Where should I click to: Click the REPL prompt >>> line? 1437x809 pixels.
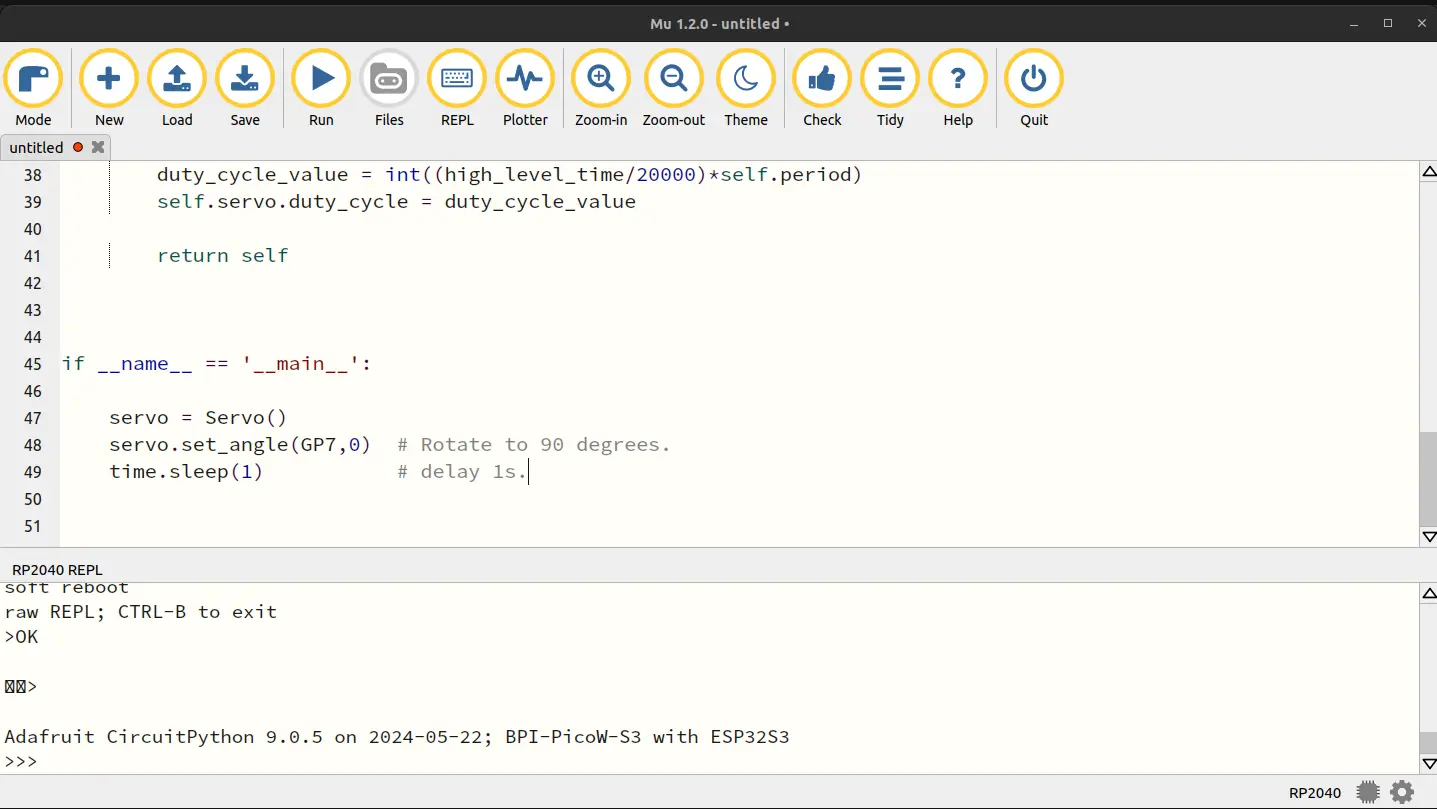21,762
